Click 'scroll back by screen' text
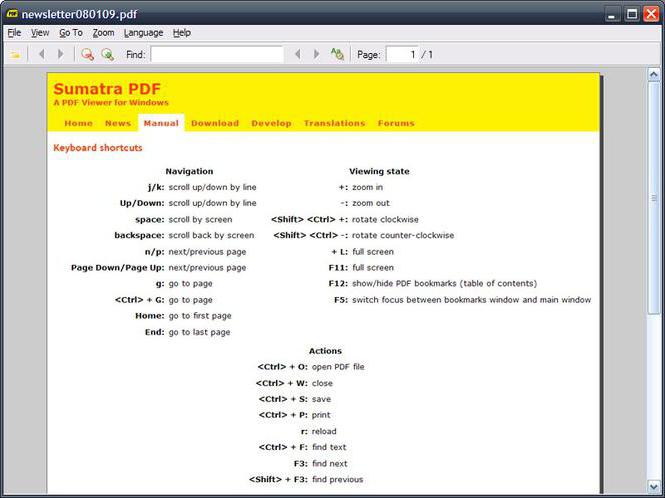Screen dimensions: 665x498 click(x=211, y=235)
